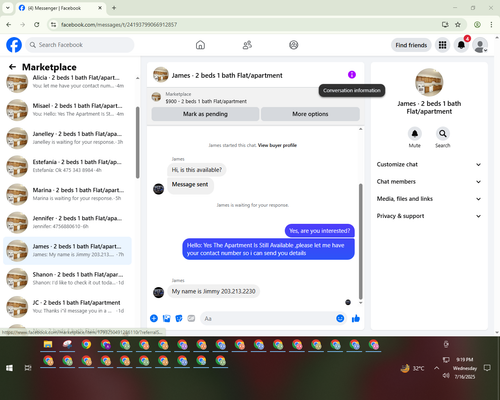Click the Messenger | Facebook browser tab
The height and width of the screenshot is (400, 500).
click(x=61, y=8)
